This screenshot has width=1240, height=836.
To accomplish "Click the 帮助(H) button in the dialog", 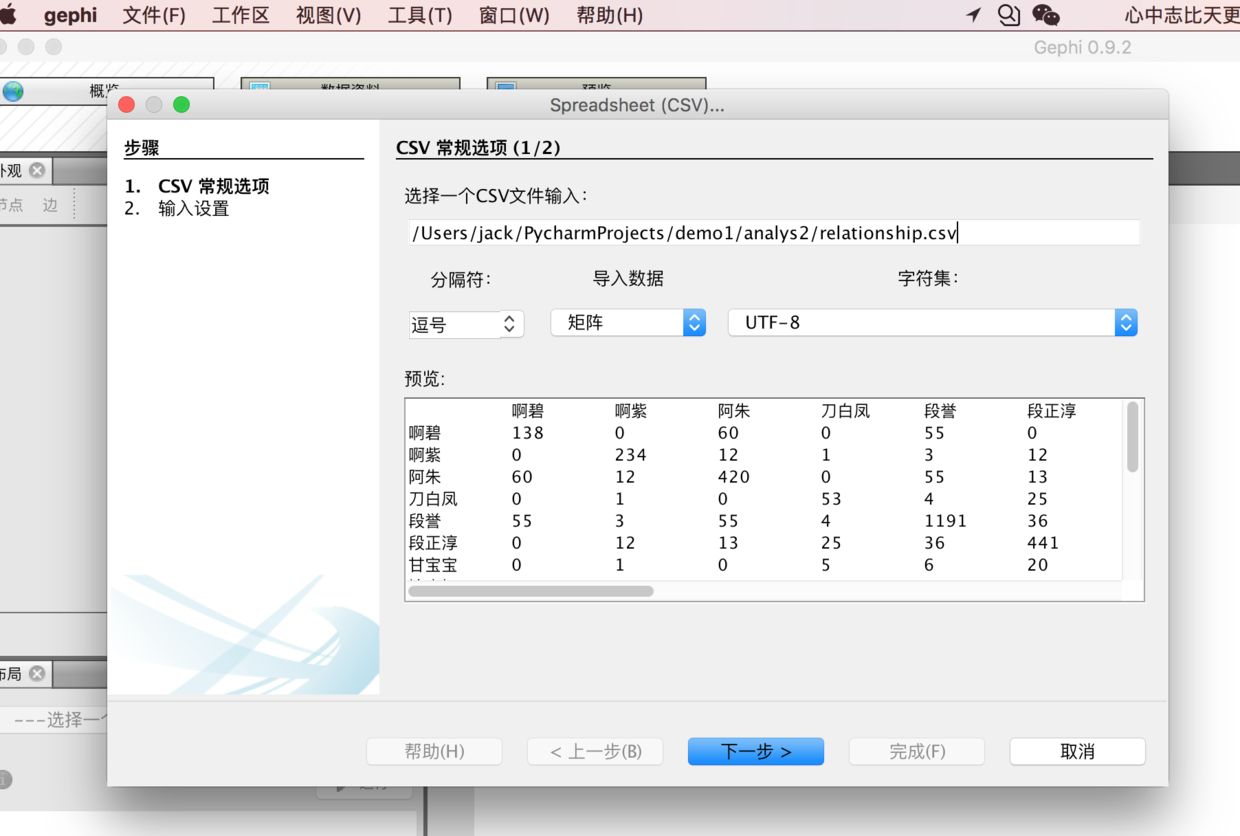I will 434,751.
